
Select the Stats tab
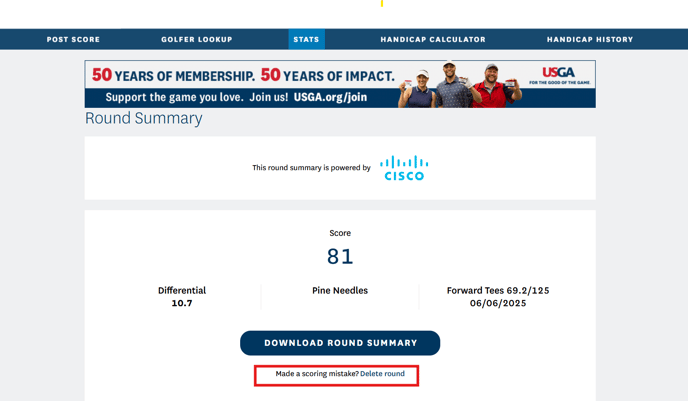(x=306, y=40)
